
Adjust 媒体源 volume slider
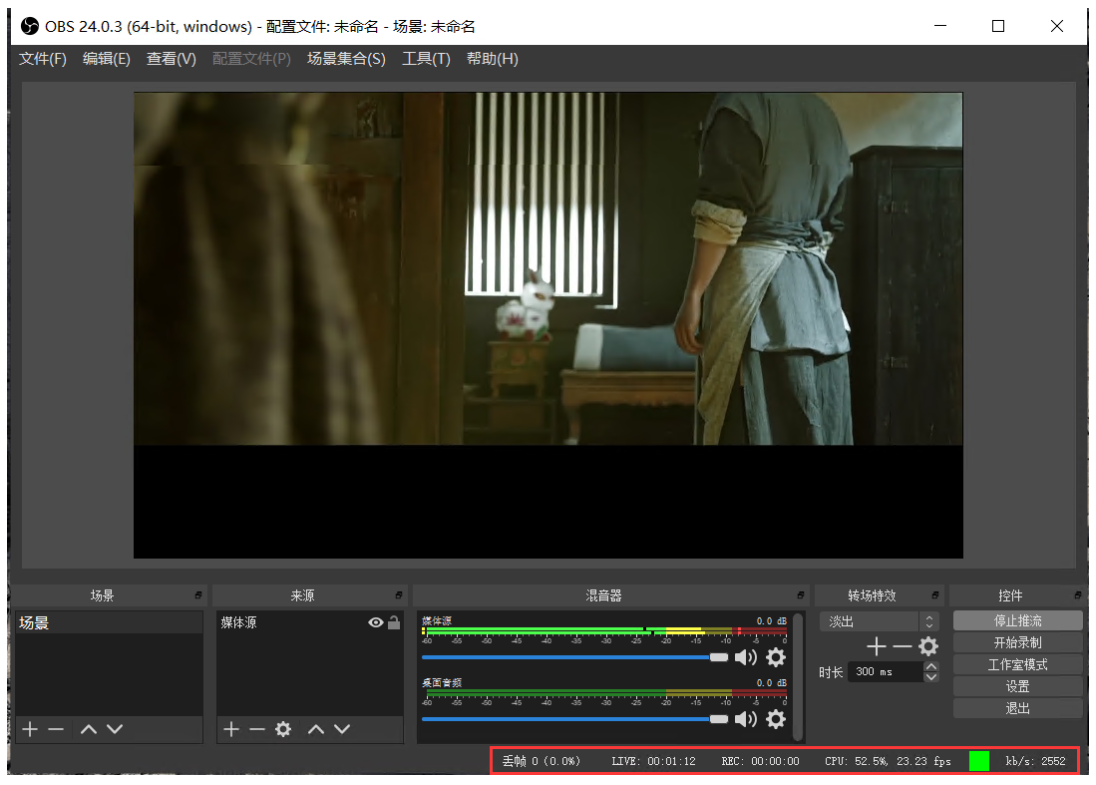[575, 657]
